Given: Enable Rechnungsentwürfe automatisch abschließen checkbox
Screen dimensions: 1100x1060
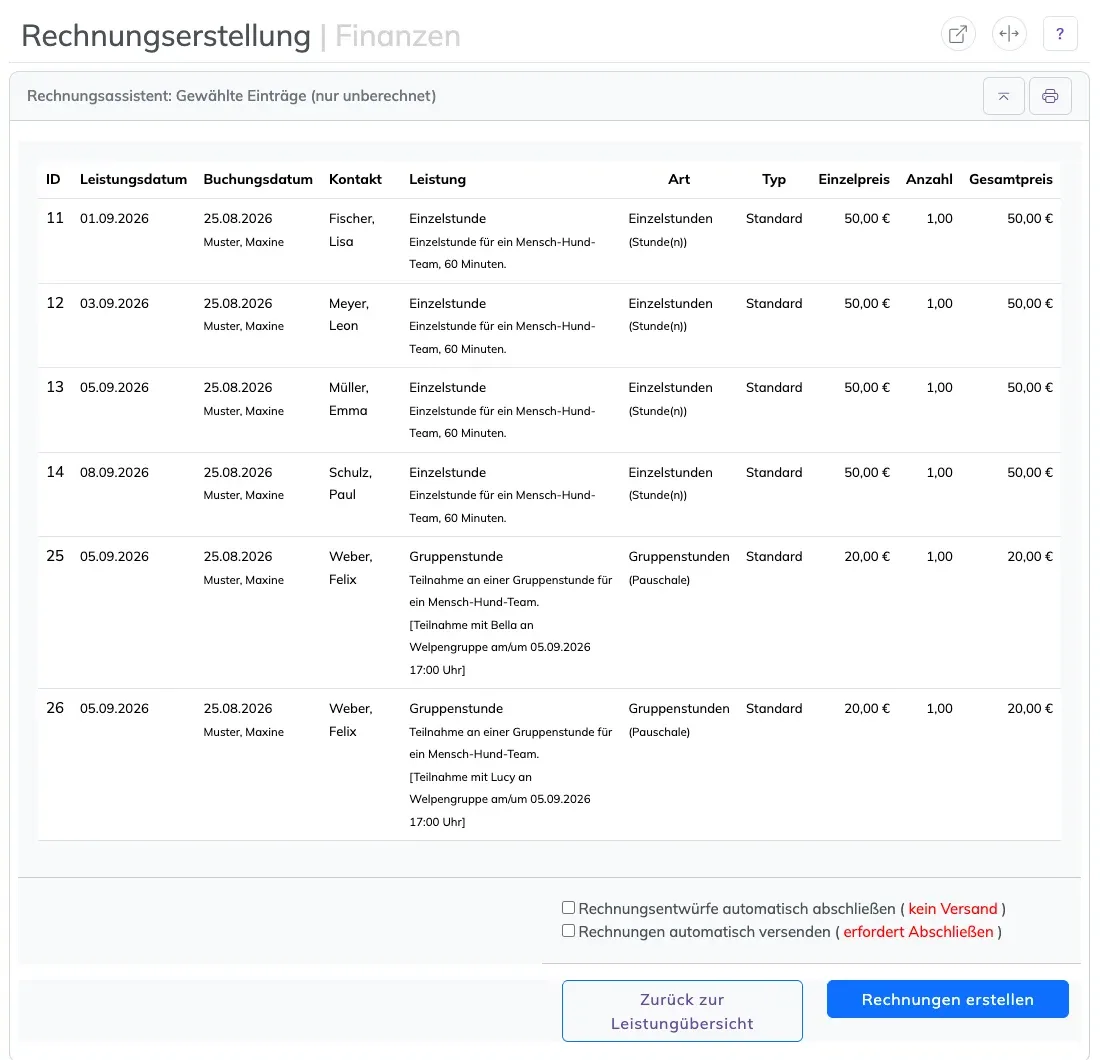Looking at the screenshot, I should click(568, 908).
